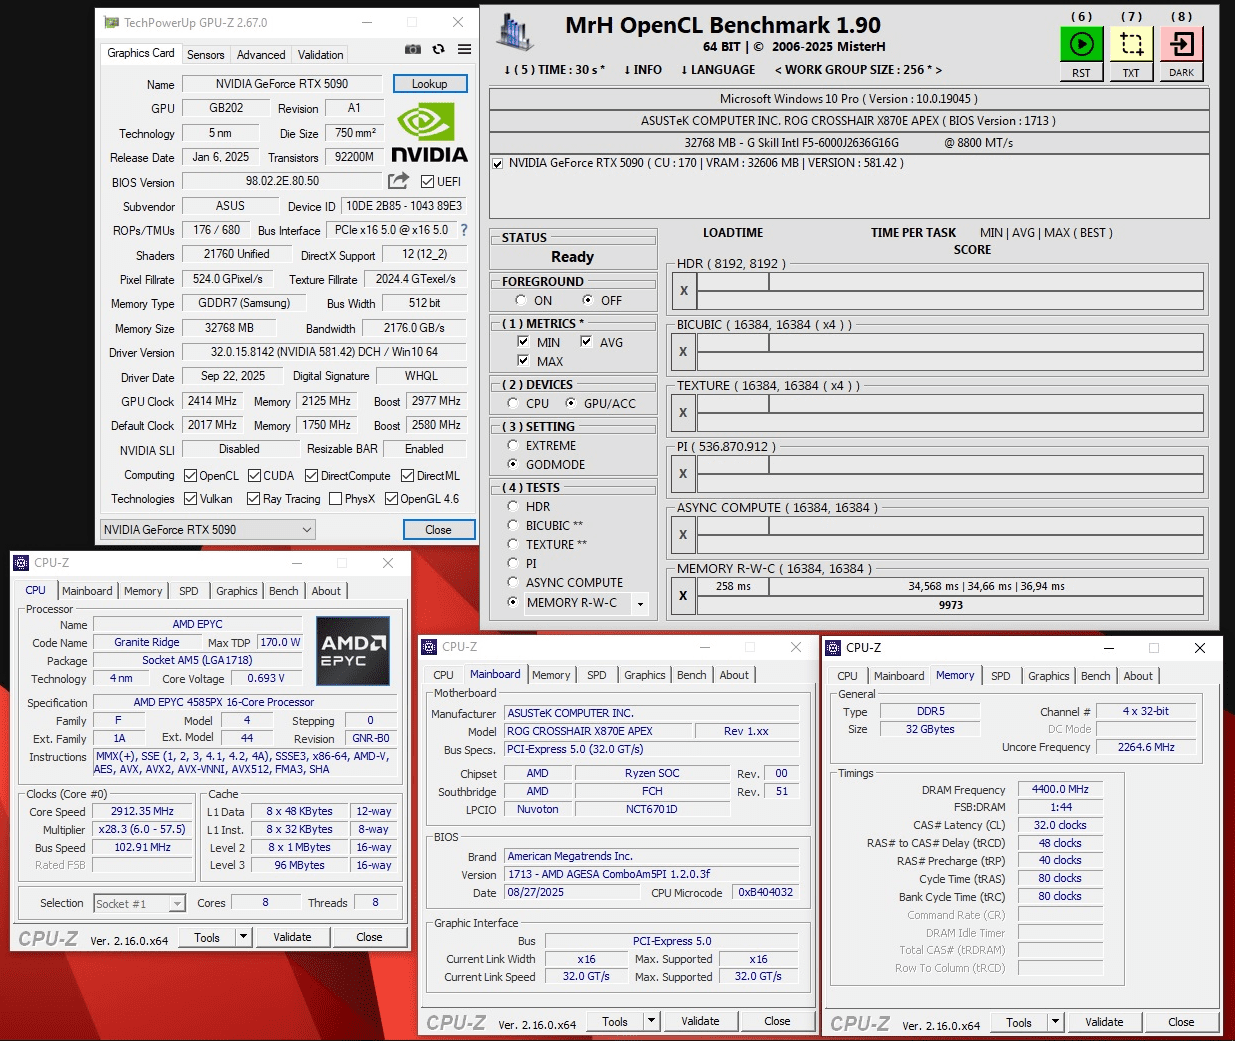Viewport: 1235px width, 1041px height.
Task: Change the WORK GROUP SIZE 256 setting
Action: pyautogui.click(x=858, y=70)
